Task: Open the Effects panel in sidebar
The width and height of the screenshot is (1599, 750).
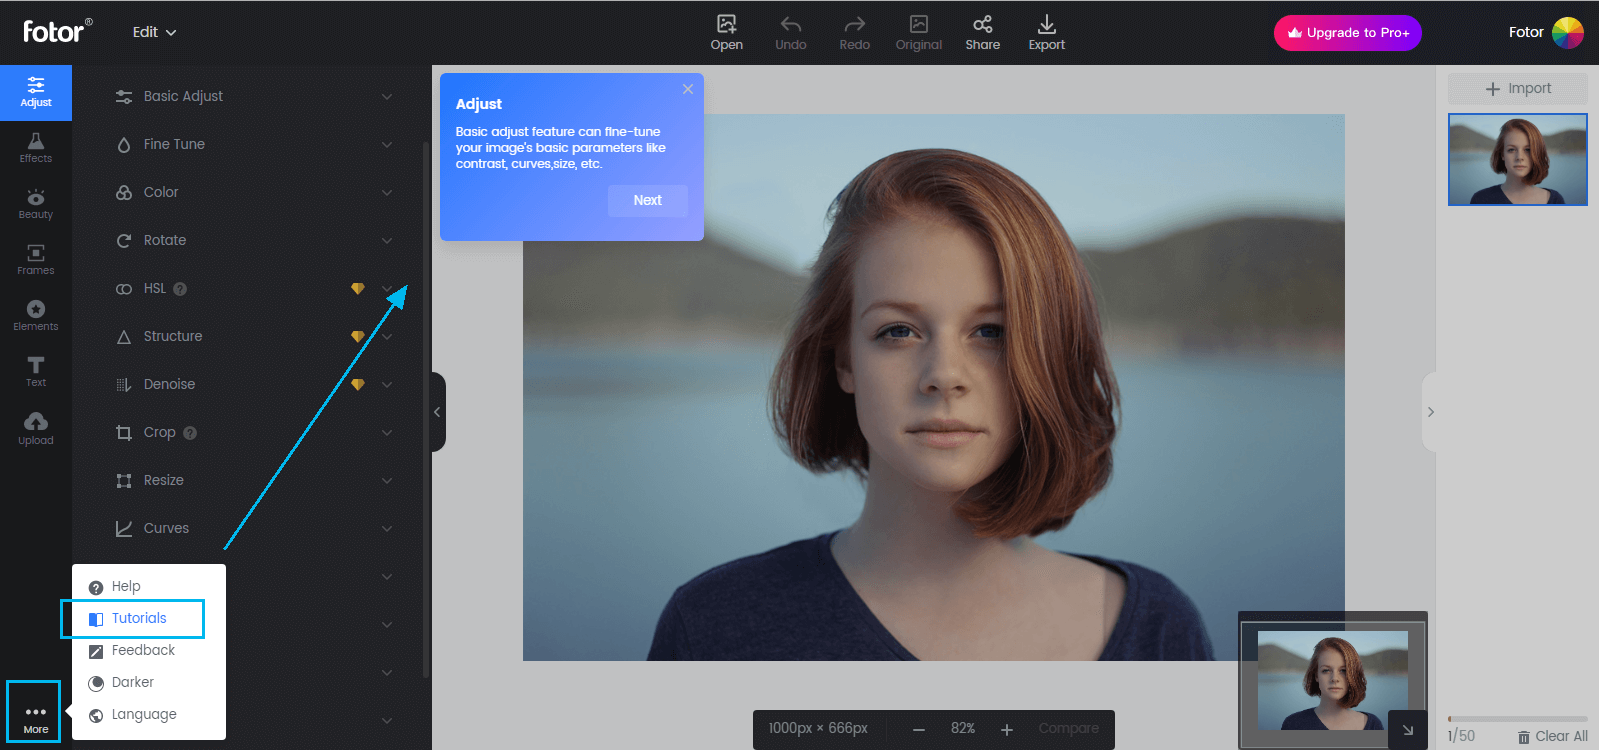Action: 36,147
